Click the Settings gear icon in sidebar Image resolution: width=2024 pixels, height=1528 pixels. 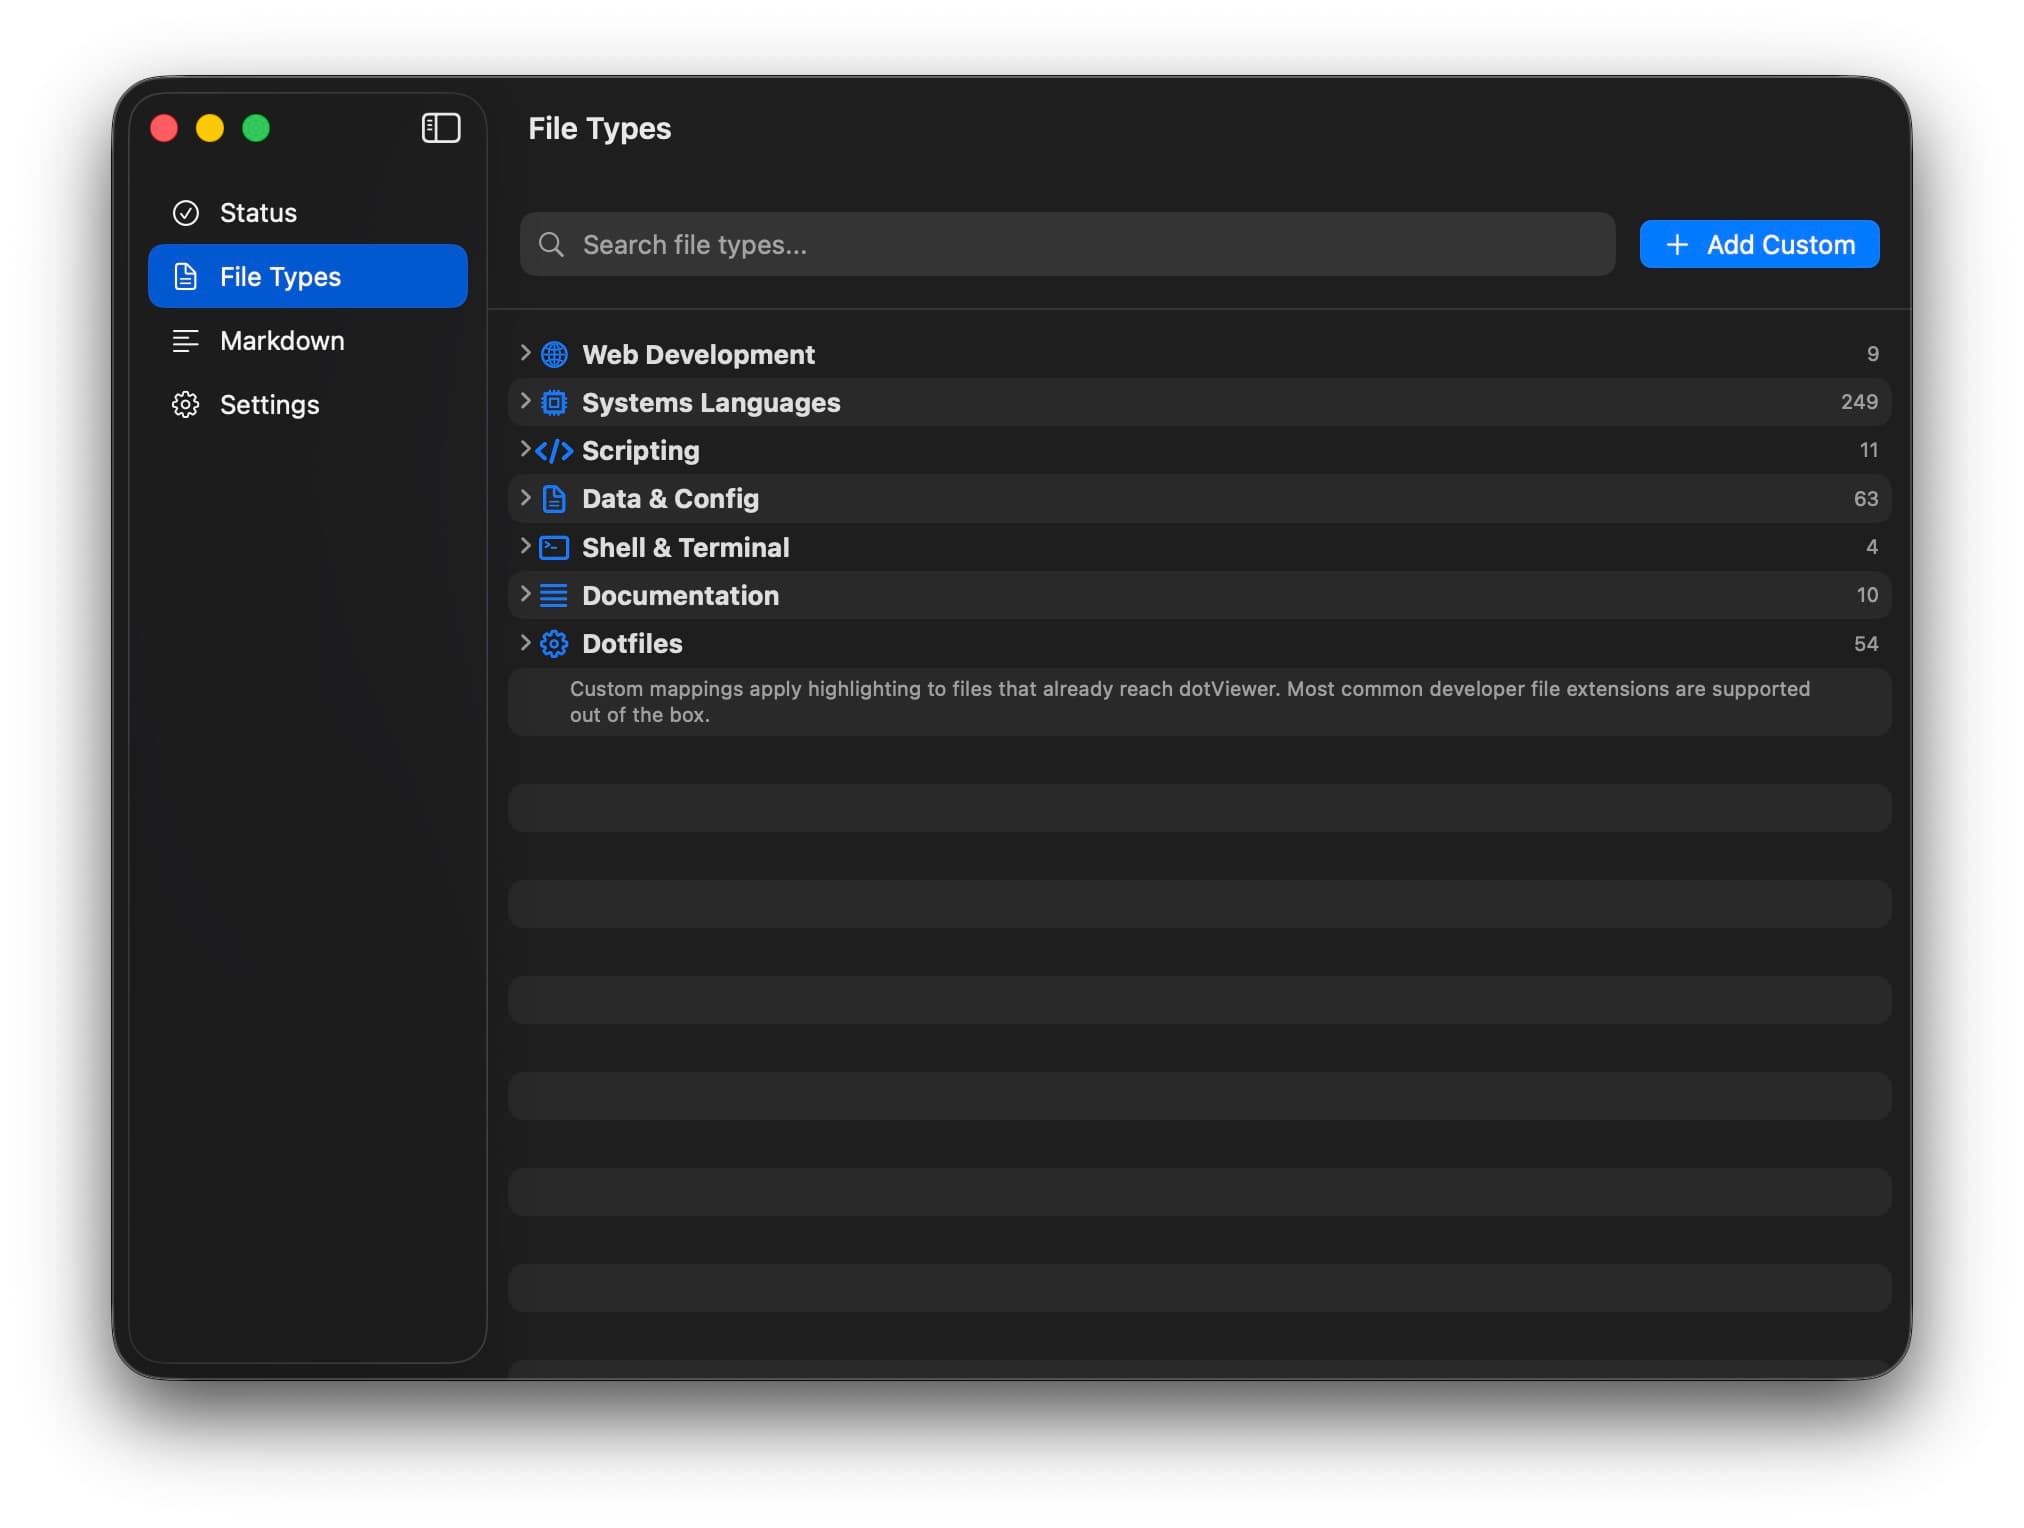click(x=186, y=404)
